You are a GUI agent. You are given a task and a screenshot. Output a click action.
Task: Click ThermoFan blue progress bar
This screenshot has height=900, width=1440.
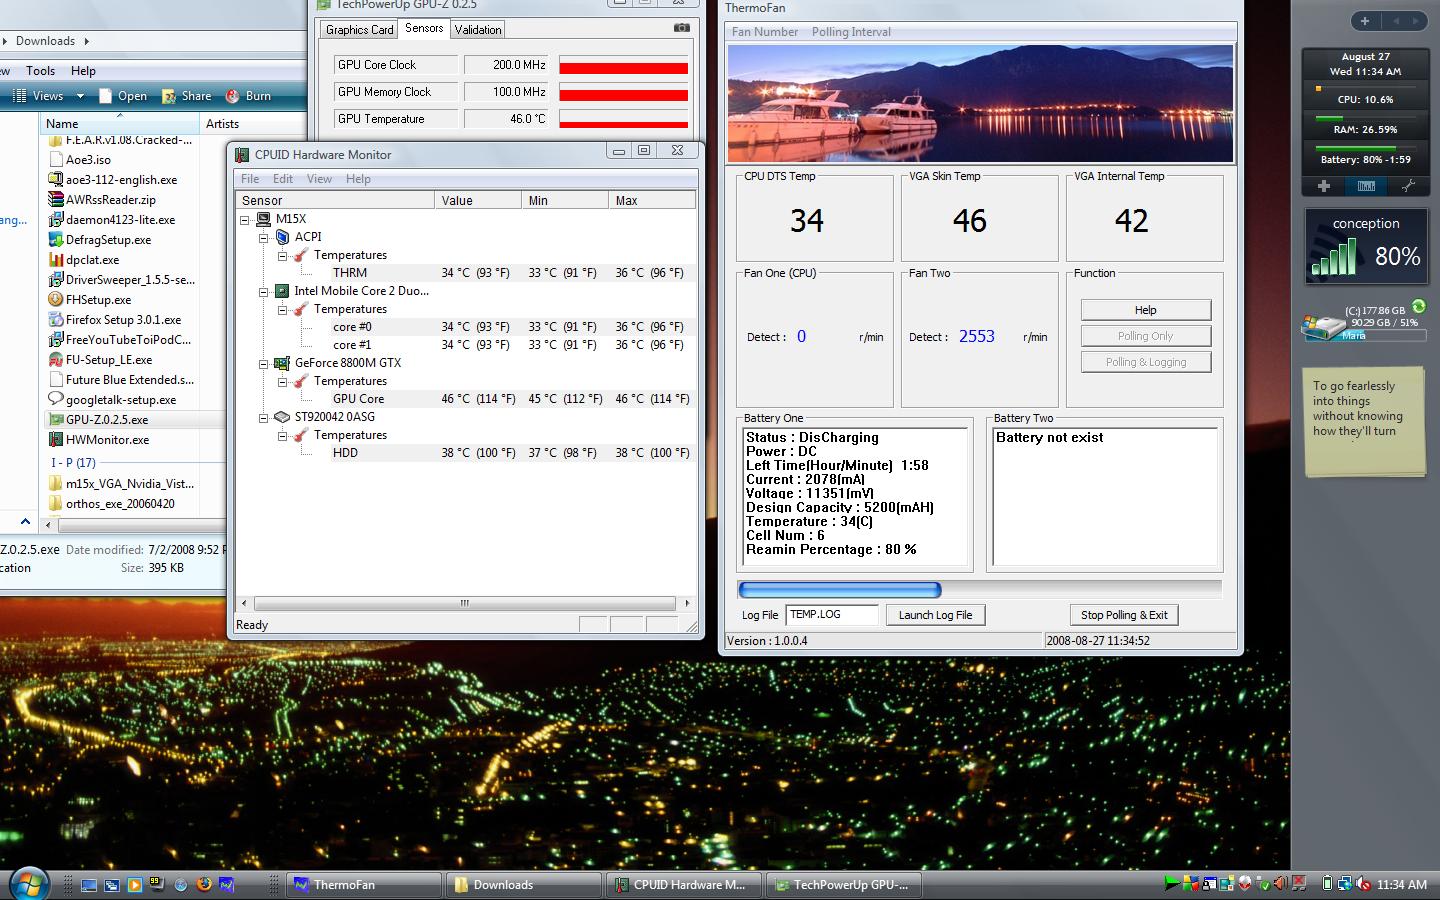click(840, 590)
